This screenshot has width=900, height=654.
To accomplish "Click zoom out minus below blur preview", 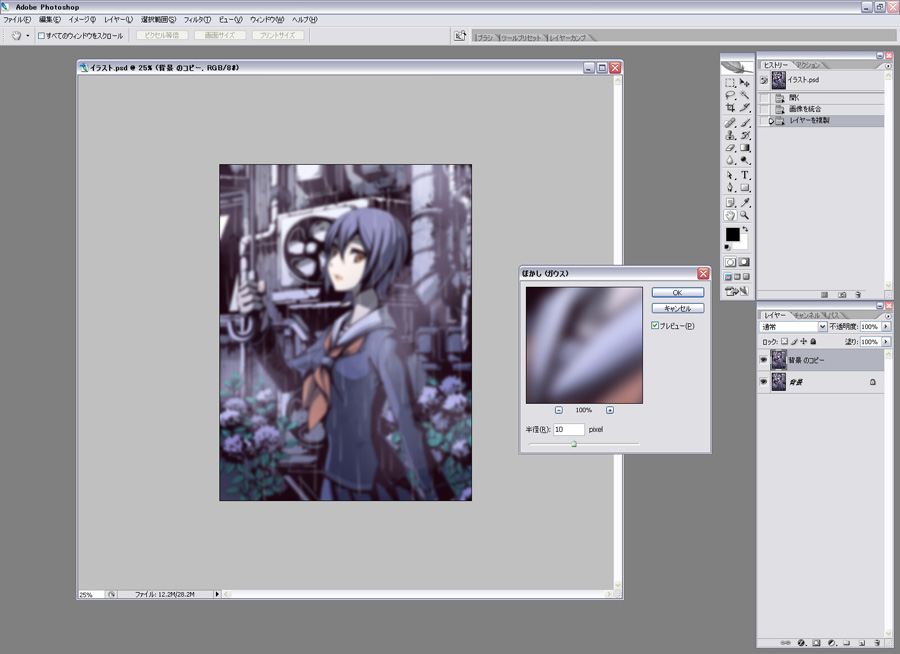I will [x=558, y=410].
